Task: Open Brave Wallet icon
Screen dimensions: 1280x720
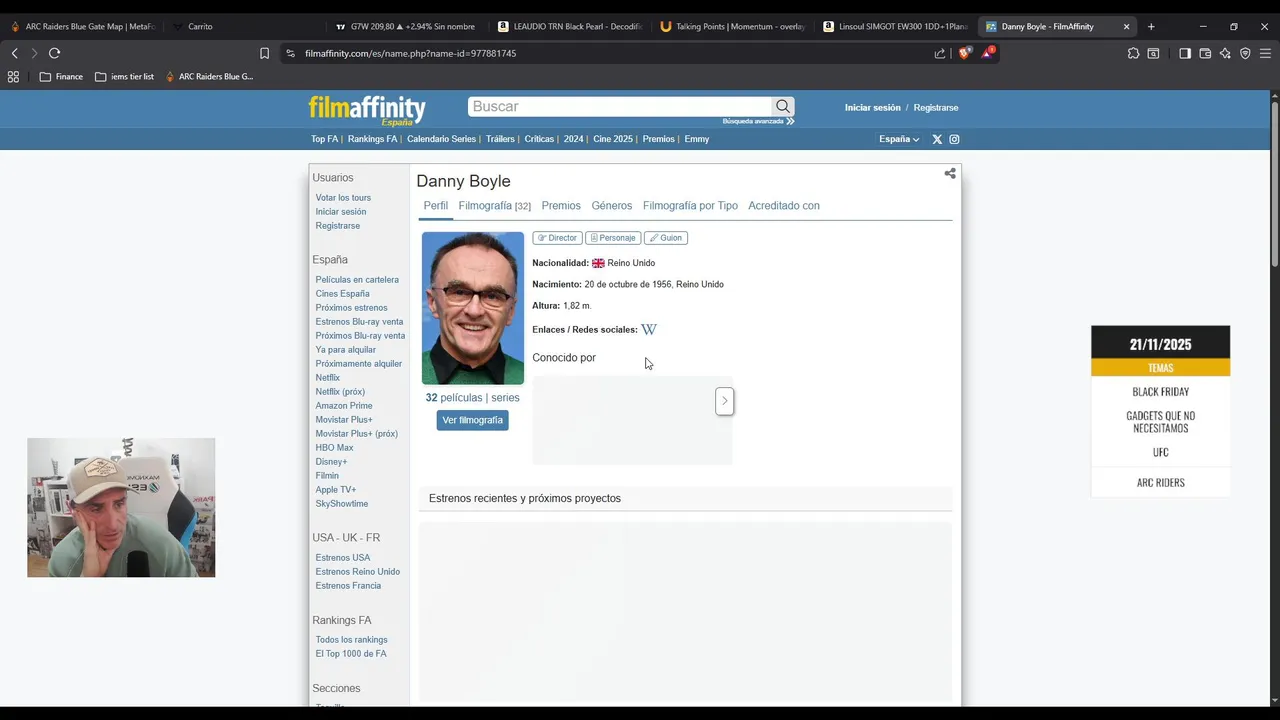Action: [1205, 53]
